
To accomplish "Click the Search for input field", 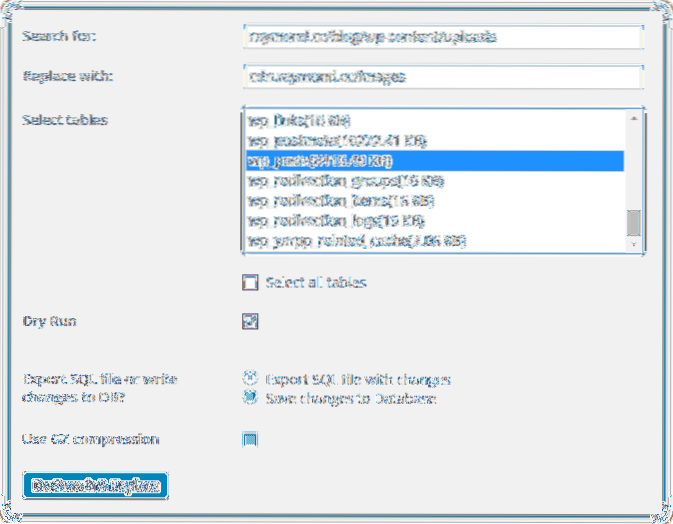I will (441, 37).
